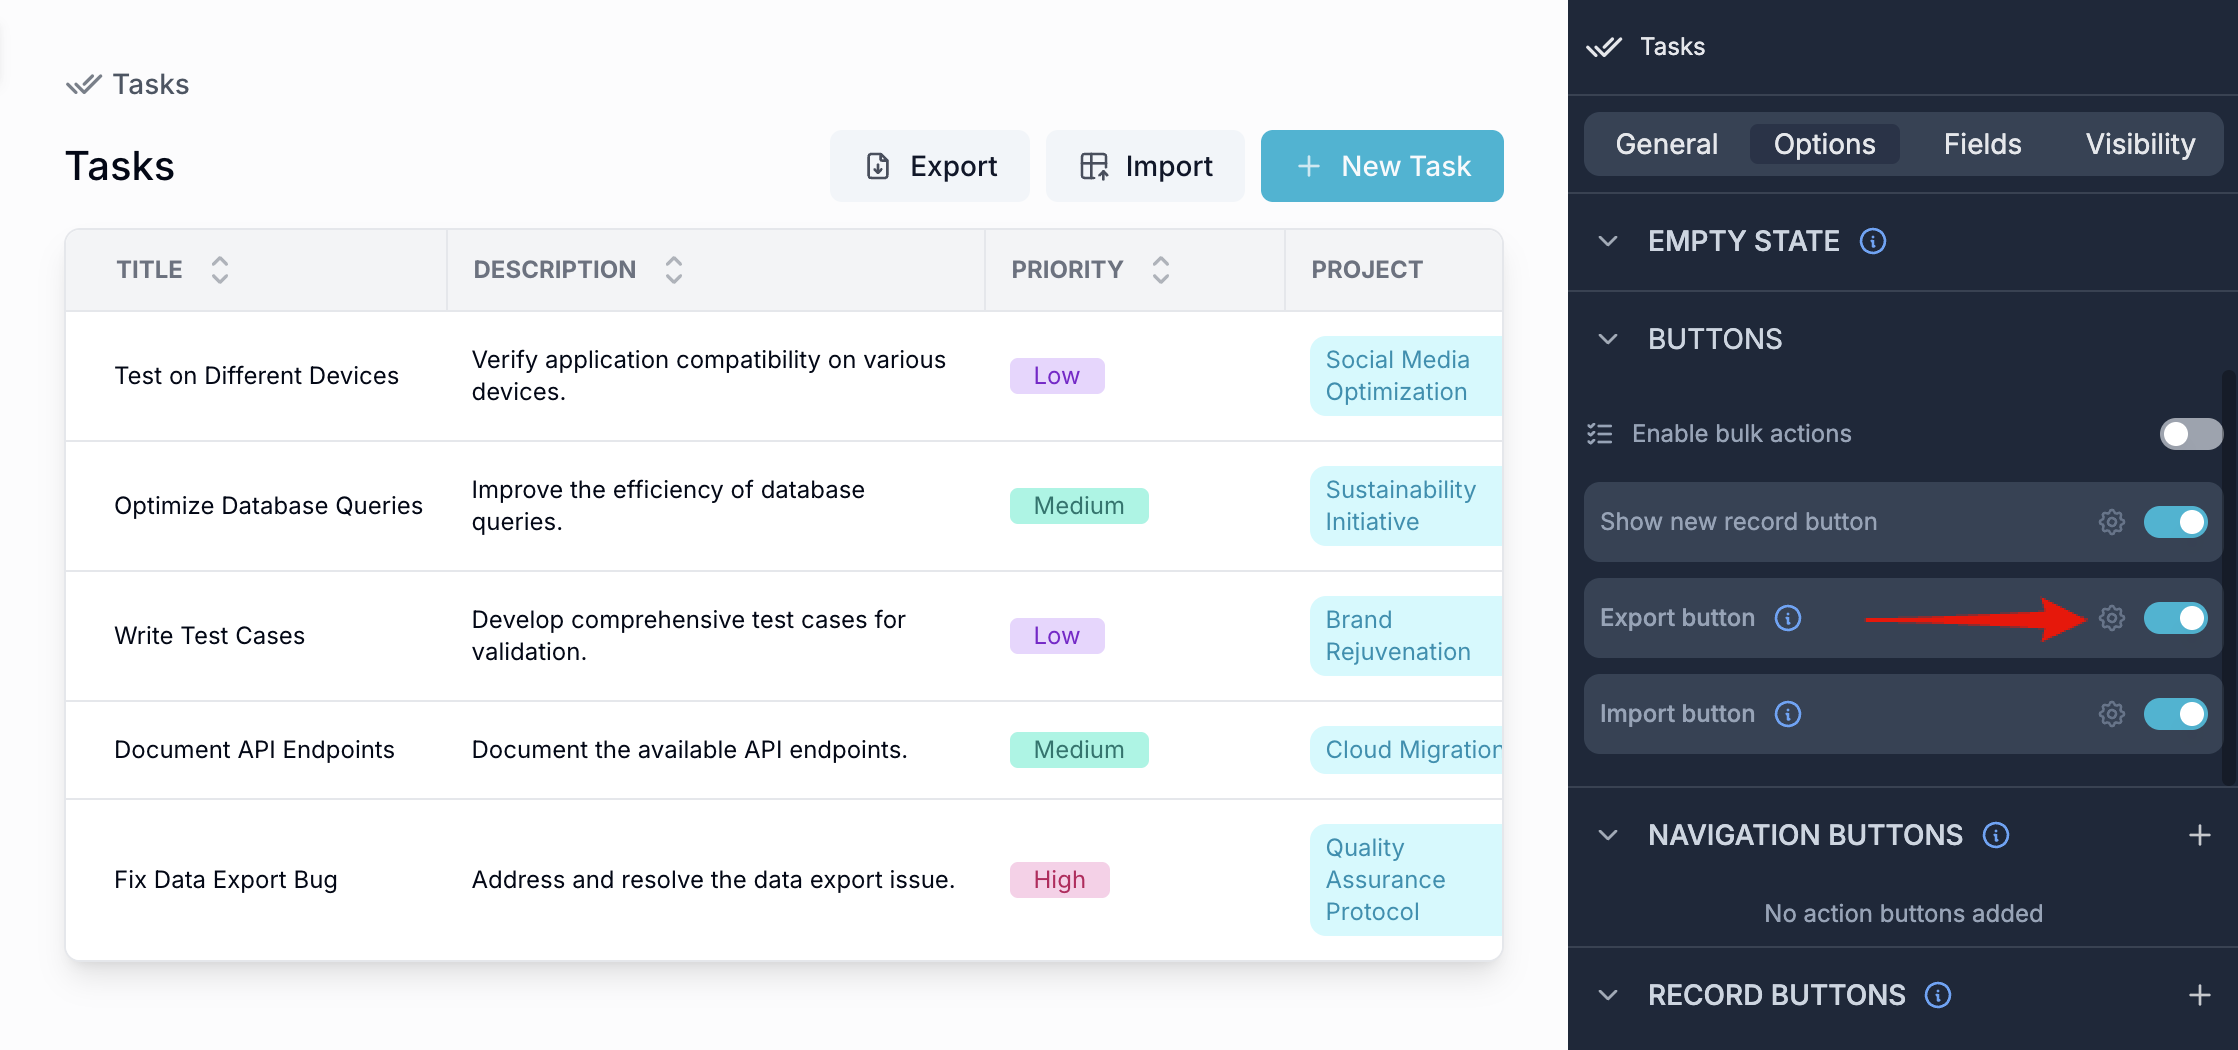2238x1050 pixels.
Task: Expand the Empty State section
Action: pyautogui.click(x=1608, y=241)
